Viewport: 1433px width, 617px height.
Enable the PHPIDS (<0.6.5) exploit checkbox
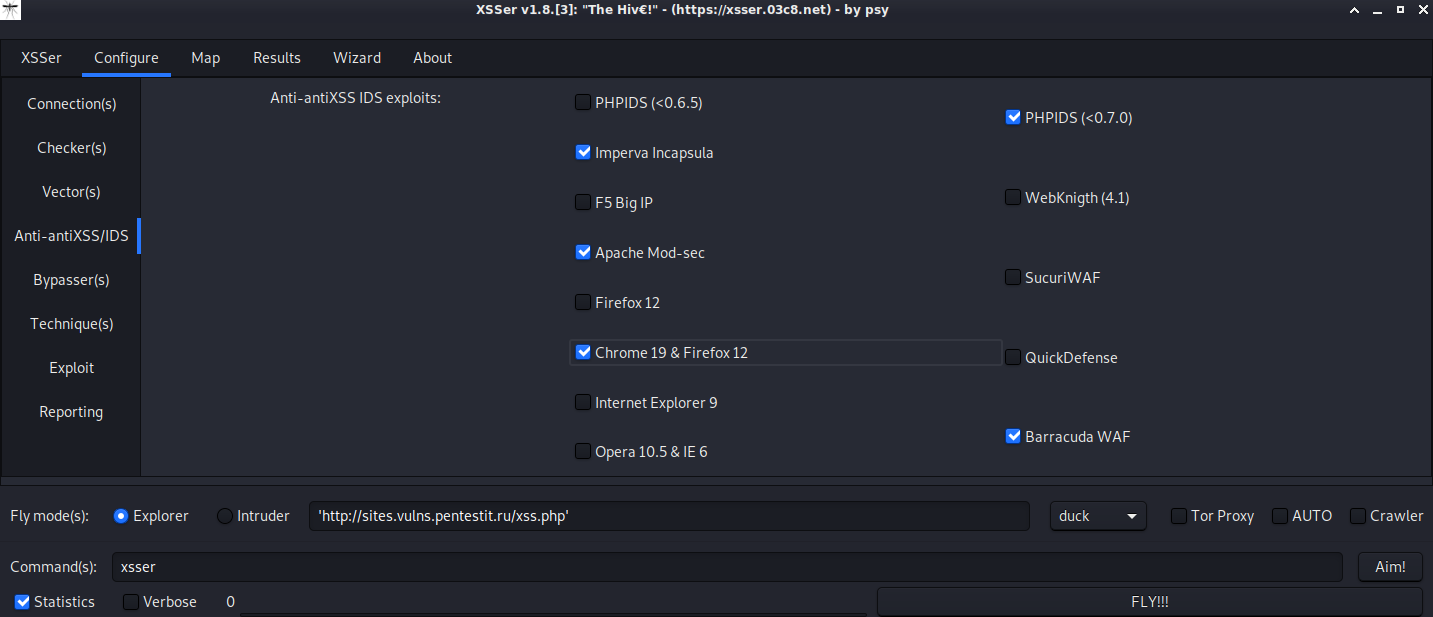coord(583,102)
